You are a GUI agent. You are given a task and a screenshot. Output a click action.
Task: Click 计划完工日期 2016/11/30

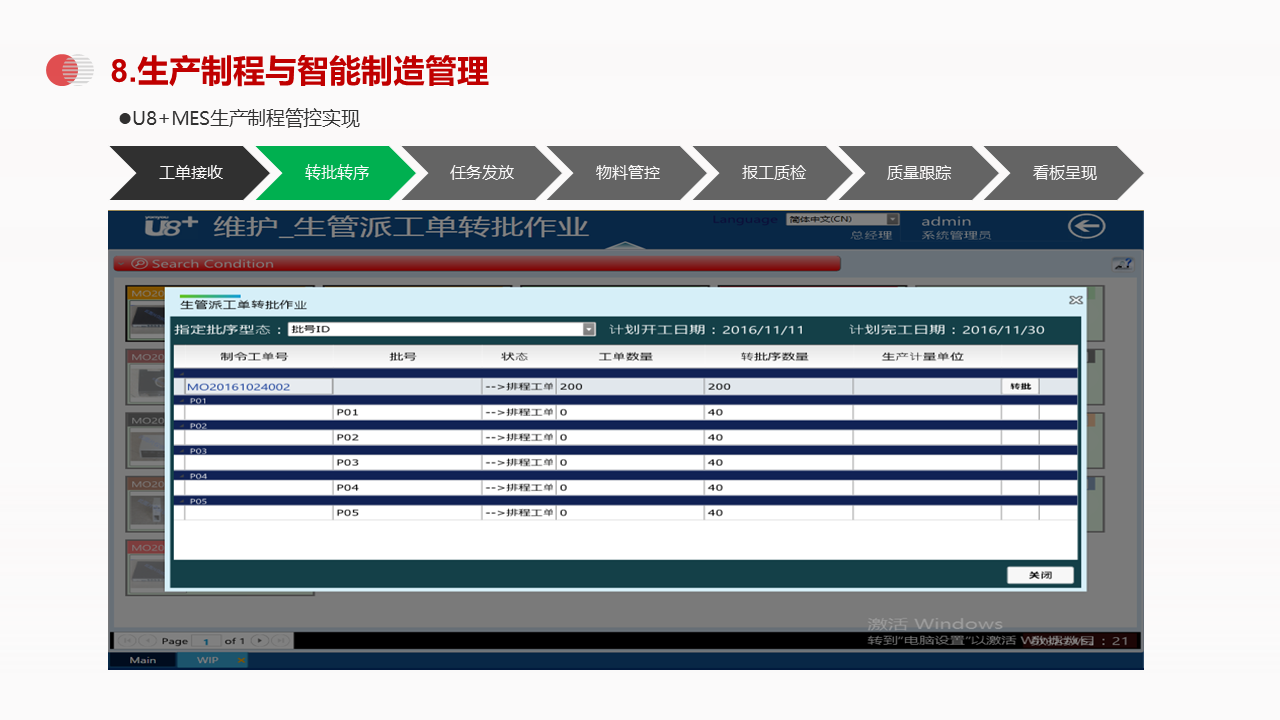[x=947, y=329]
